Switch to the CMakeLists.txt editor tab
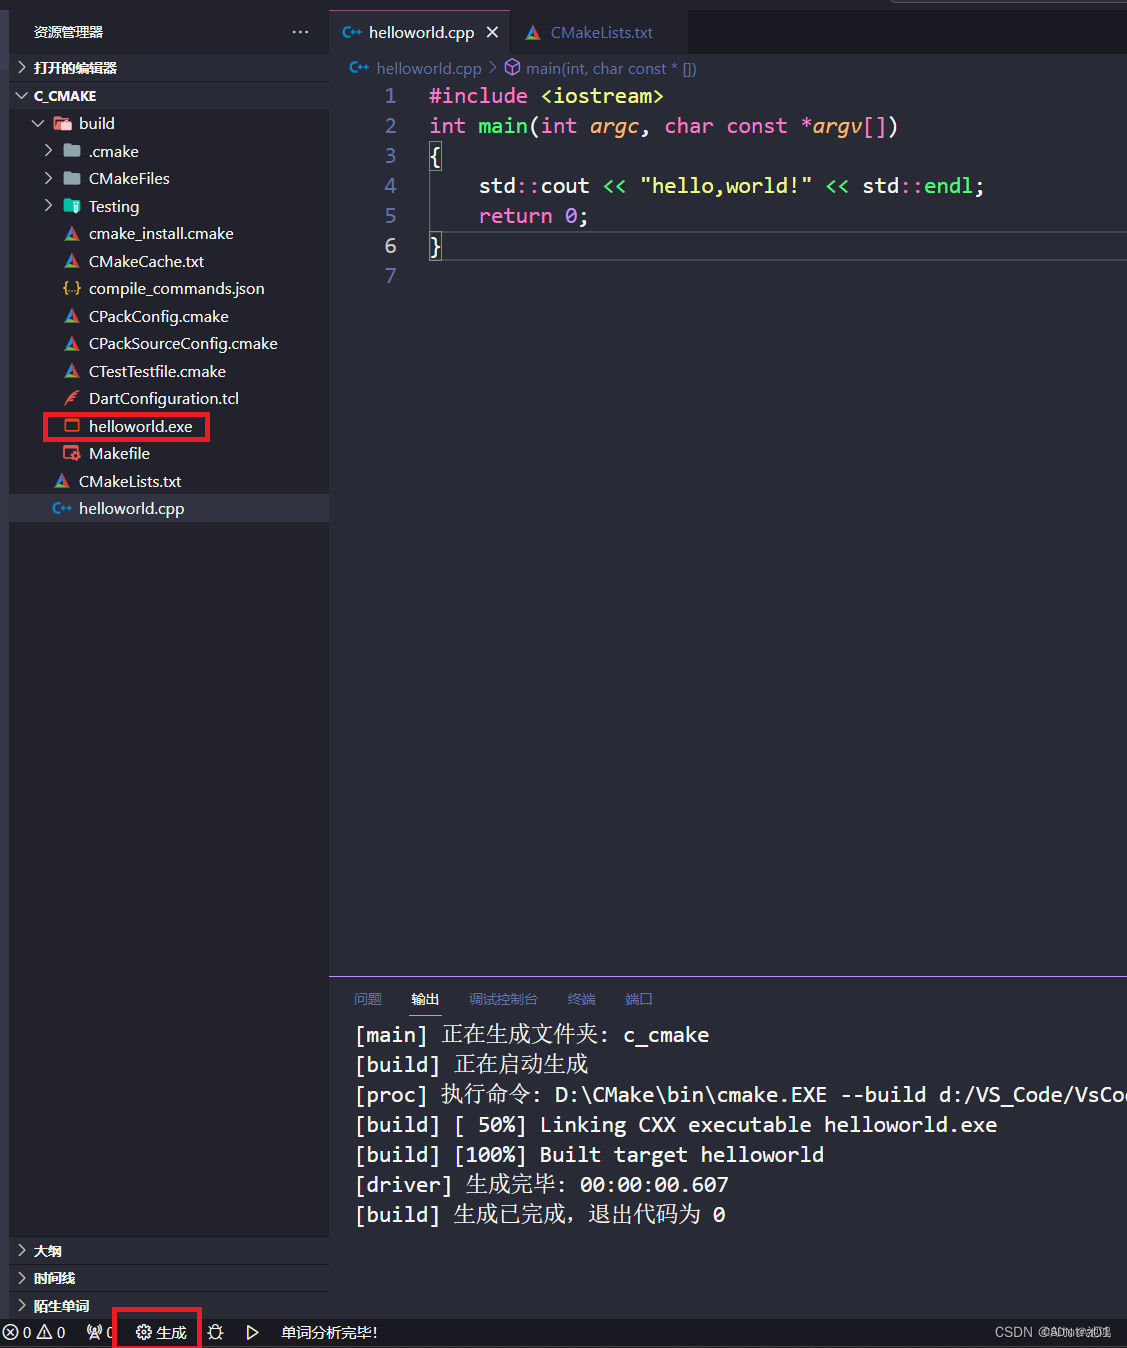 [601, 32]
